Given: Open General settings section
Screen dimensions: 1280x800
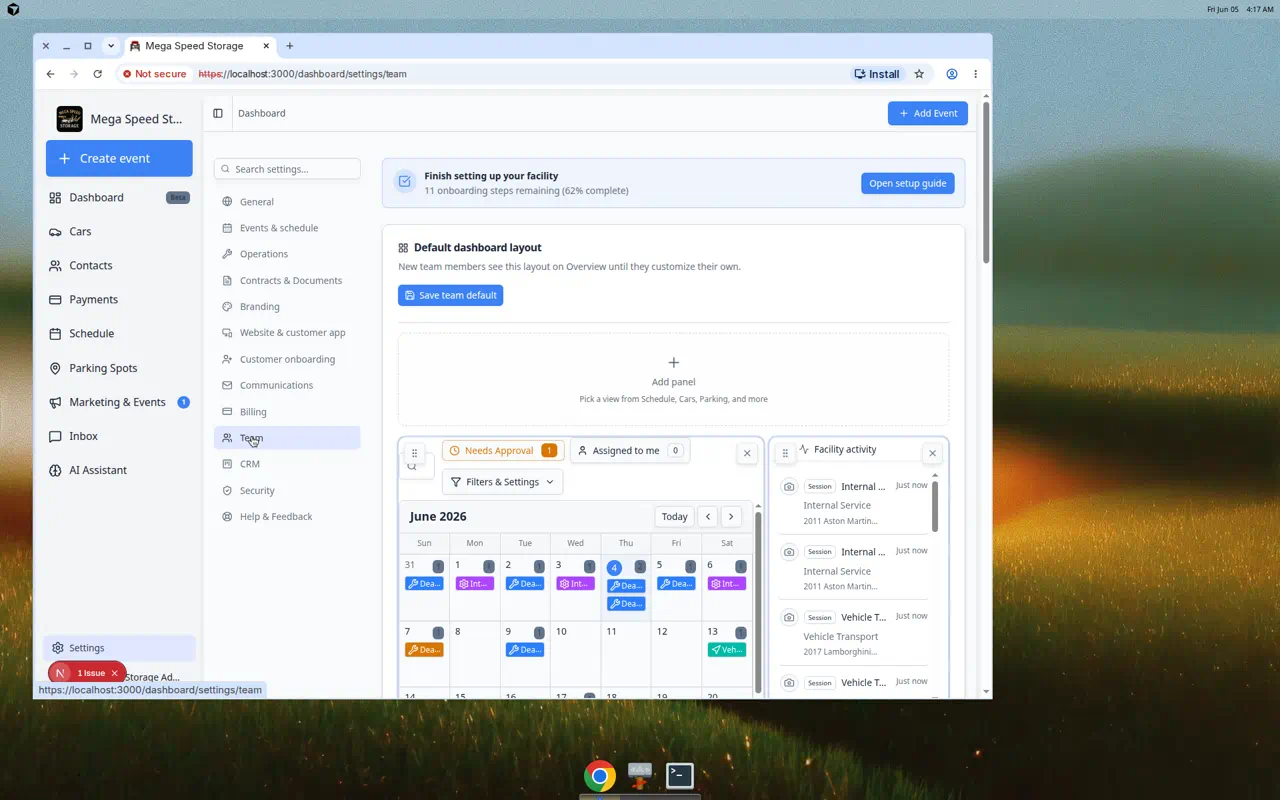Looking at the screenshot, I should [x=287, y=202].
